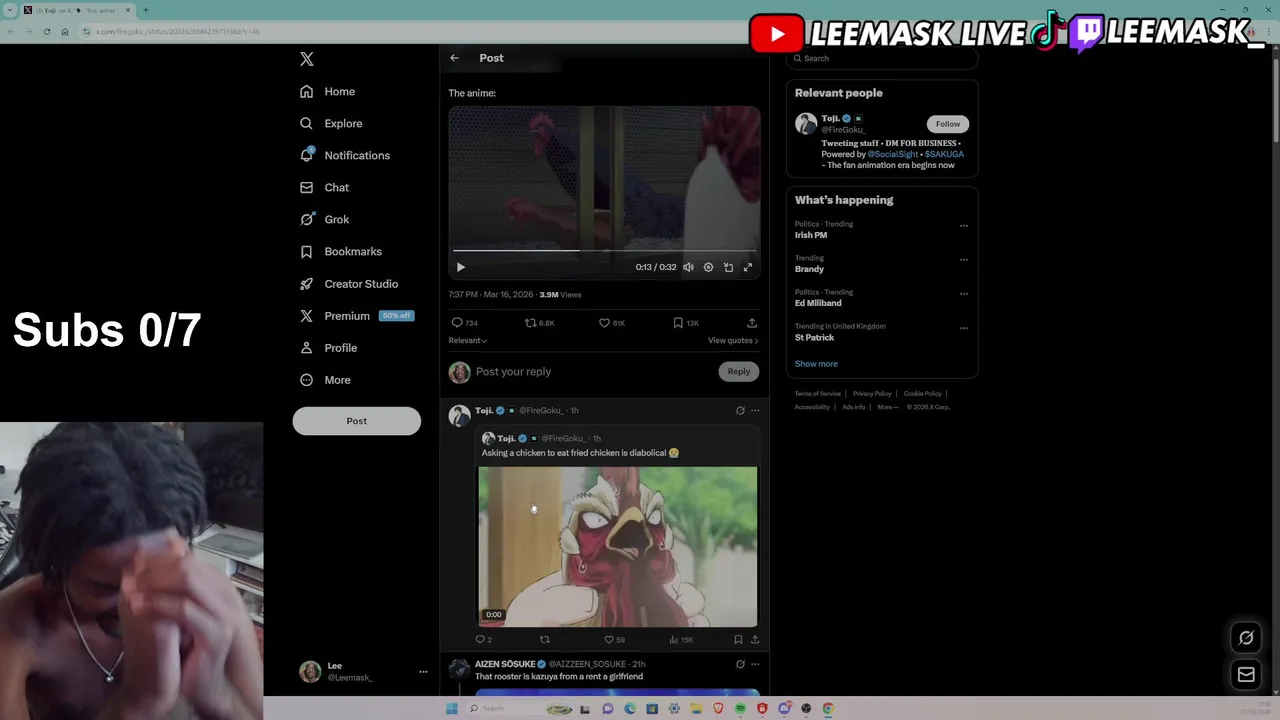Open Premium in the sidebar
Screen dimensions: 1280x720
click(355, 315)
